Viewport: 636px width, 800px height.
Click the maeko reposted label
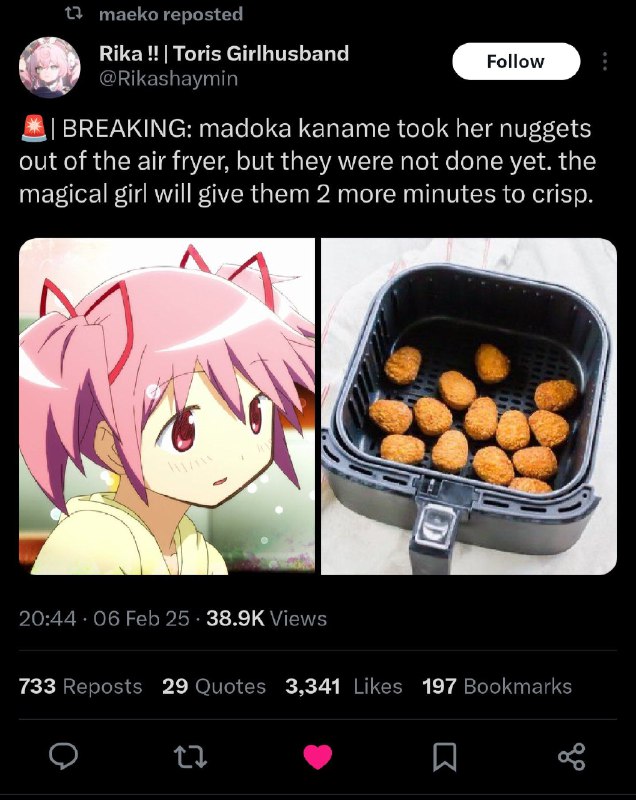(x=171, y=14)
